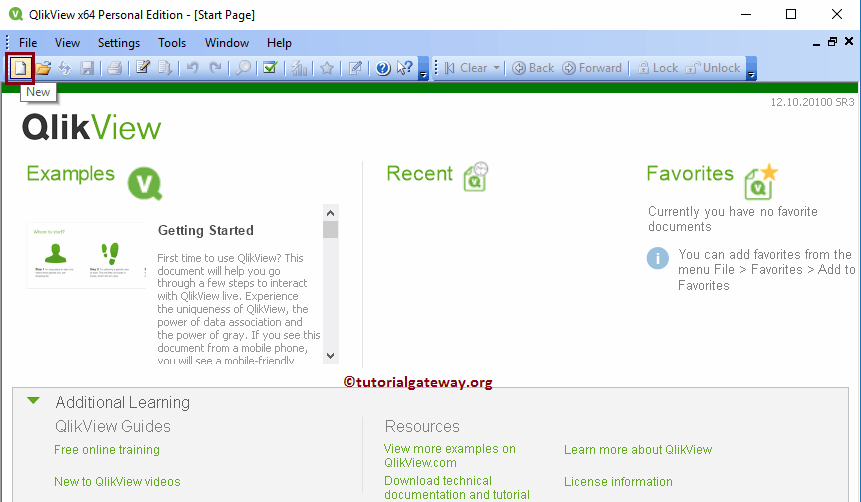Screen dimensions: 861x502
Task: Open Edit Script notepad-with-pencil icon
Action: click(x=143, y=68)
